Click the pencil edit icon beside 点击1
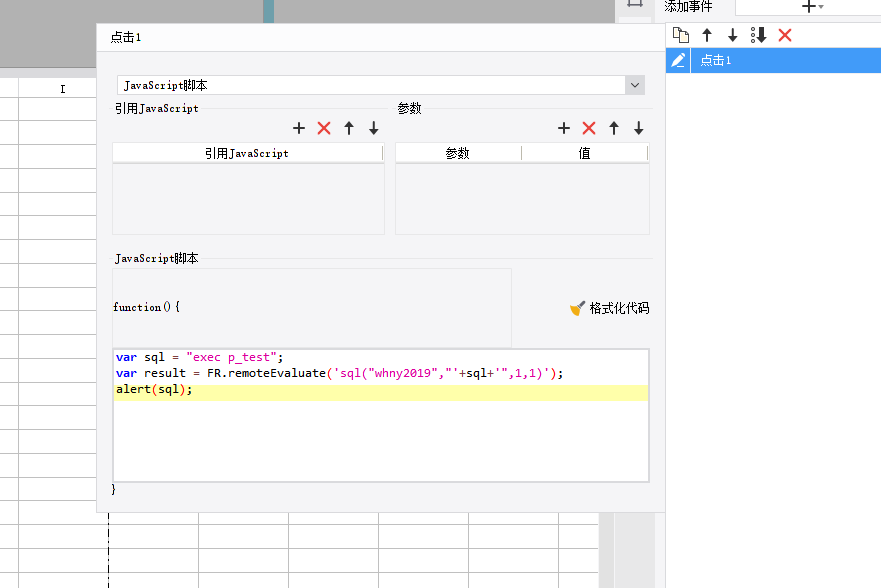This screenshot has width=881, height=588. [678, 60]
